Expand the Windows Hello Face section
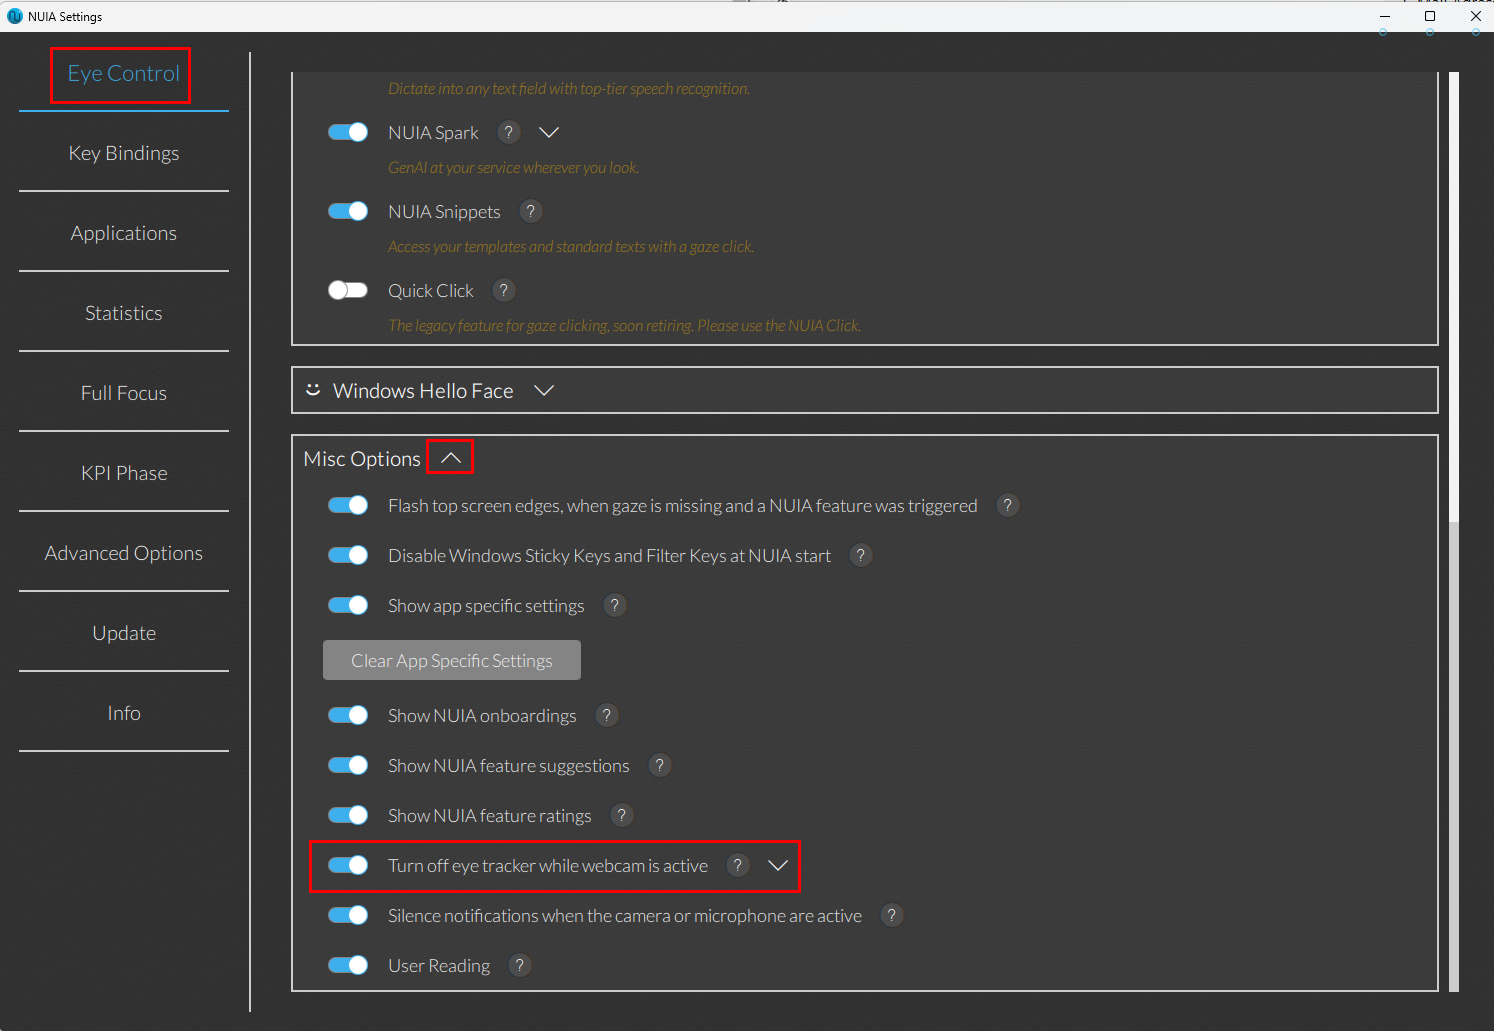 click(x=544, y=390)
